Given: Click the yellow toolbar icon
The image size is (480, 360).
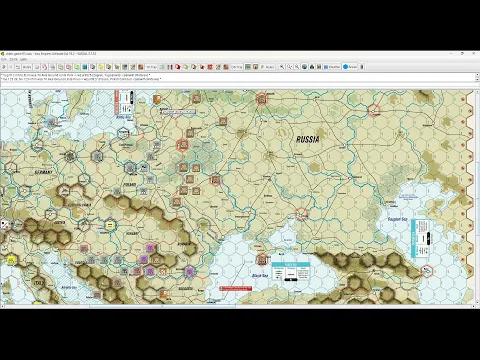Looking at the screenshot, I should tap(101, 67).
